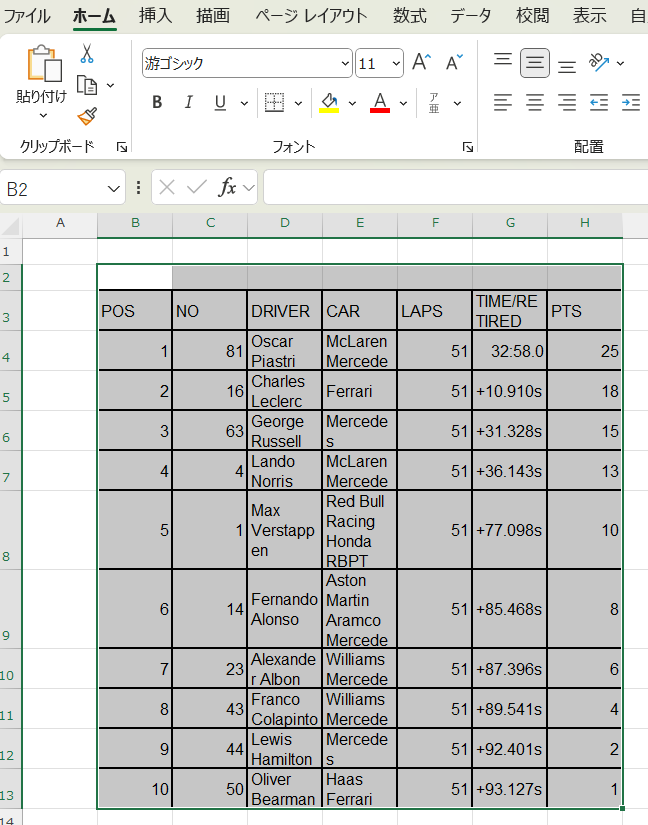This screenshot has width=648, height=825.
Task: Click the Format Painter brush icon
Action: [x=87, y=116]
